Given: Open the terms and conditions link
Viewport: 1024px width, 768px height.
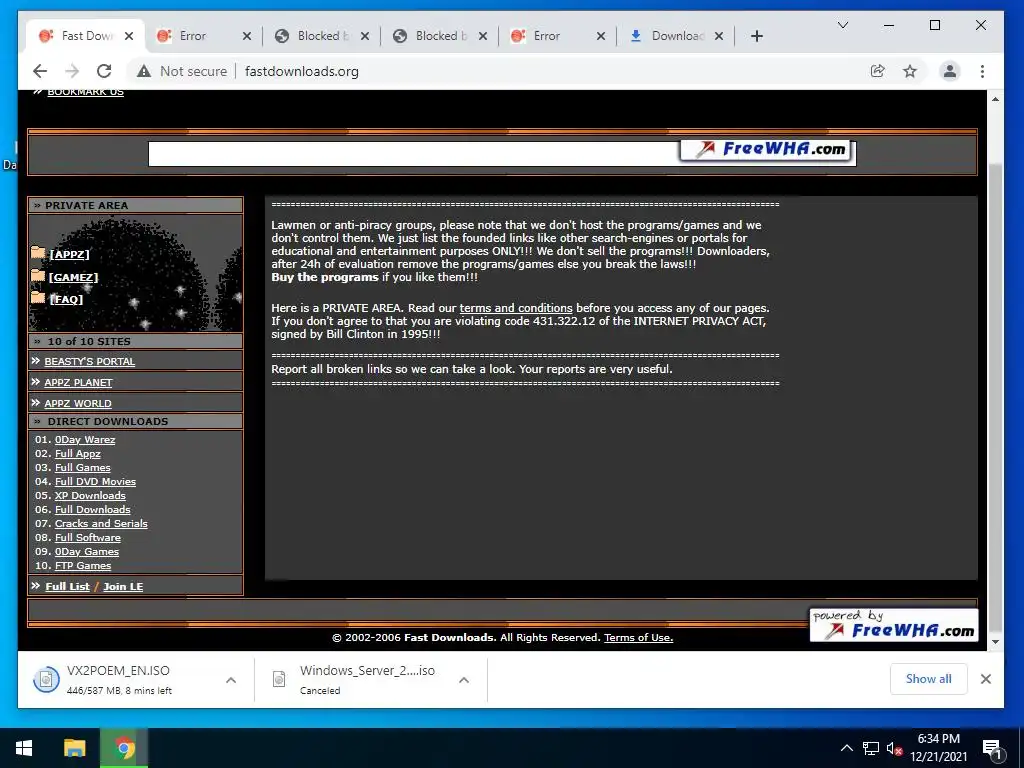Looking at the screenshot, I should click(516, 308).
